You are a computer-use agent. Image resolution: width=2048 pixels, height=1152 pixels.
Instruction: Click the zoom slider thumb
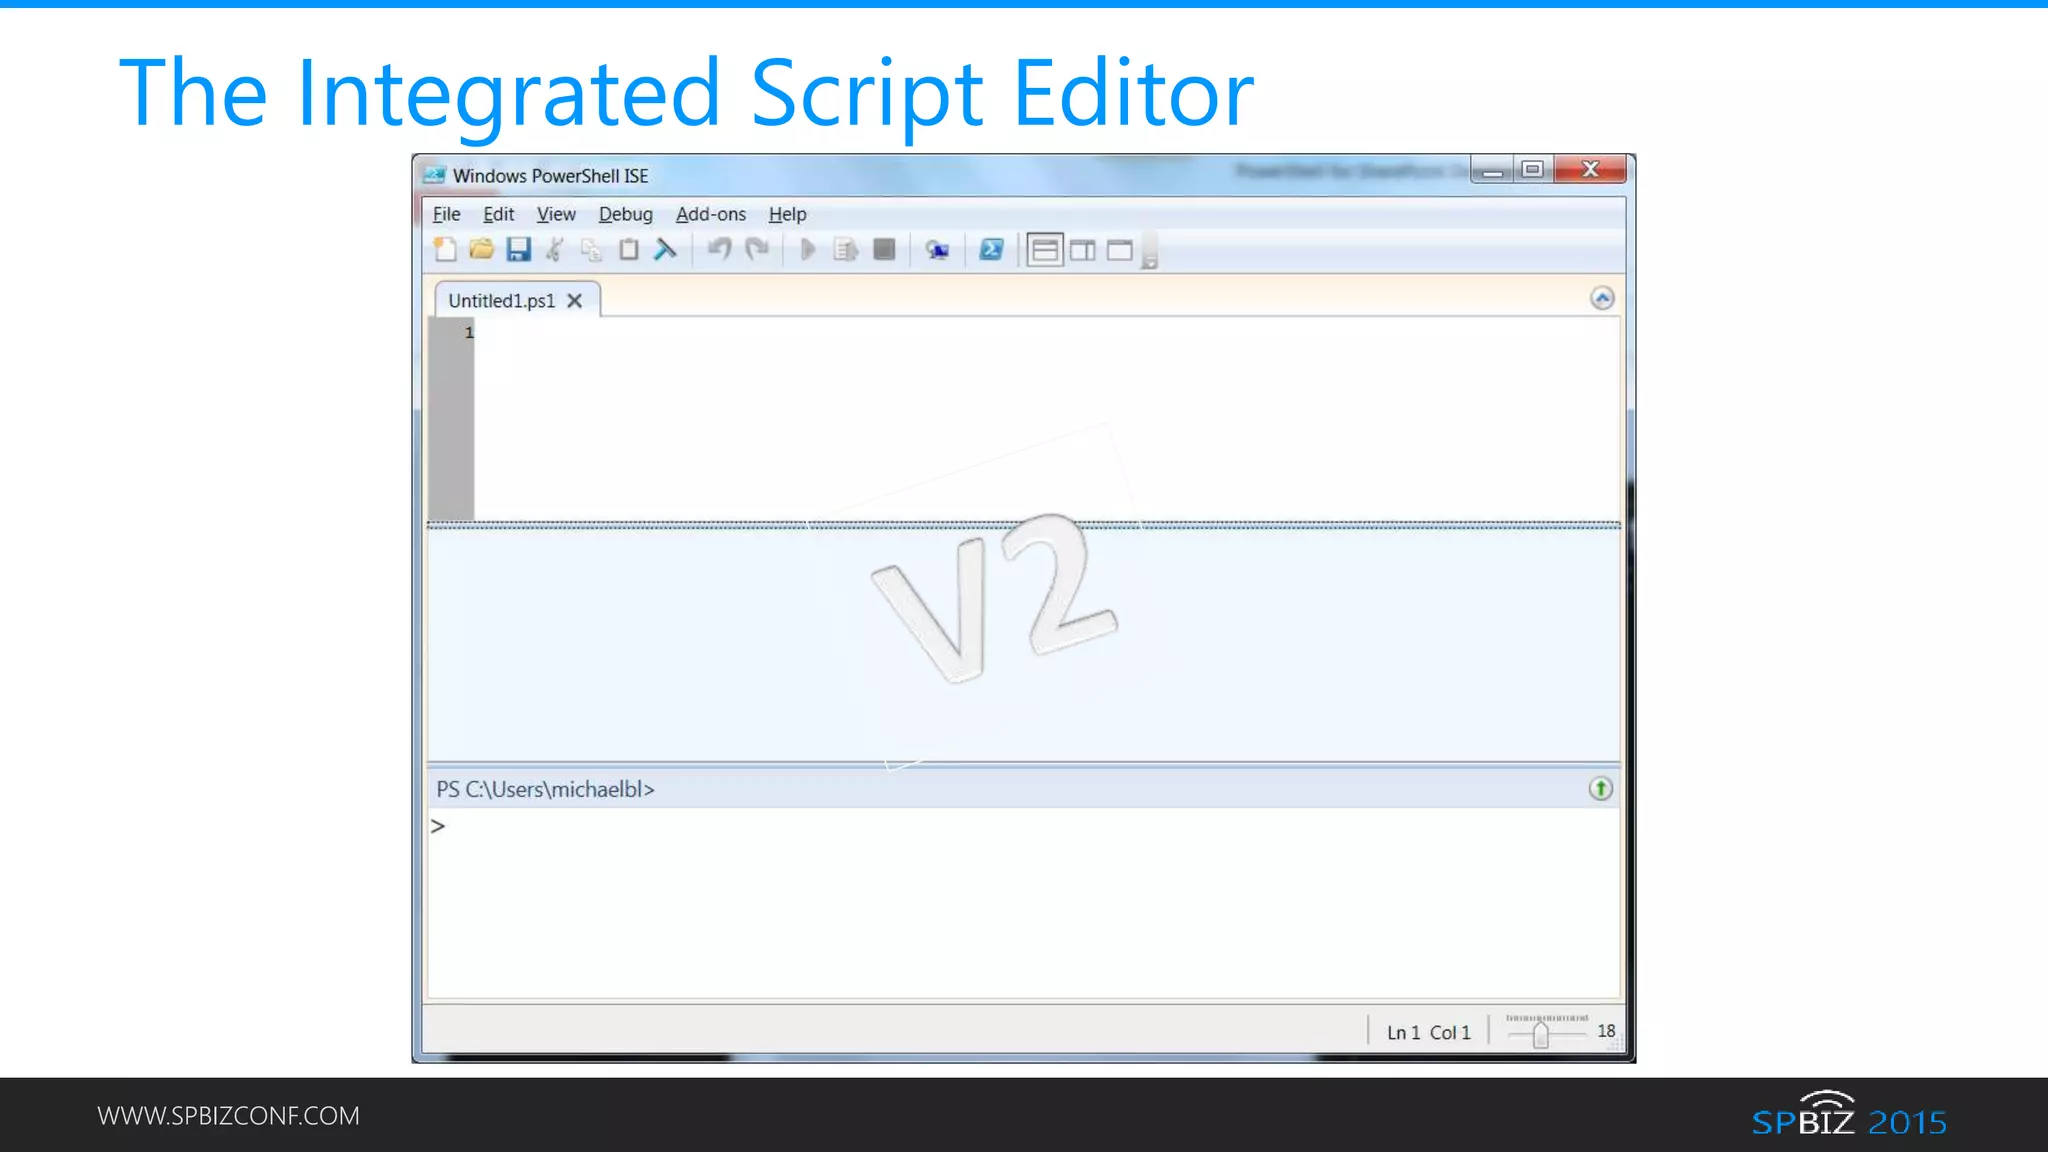tap(1541, 1034)
